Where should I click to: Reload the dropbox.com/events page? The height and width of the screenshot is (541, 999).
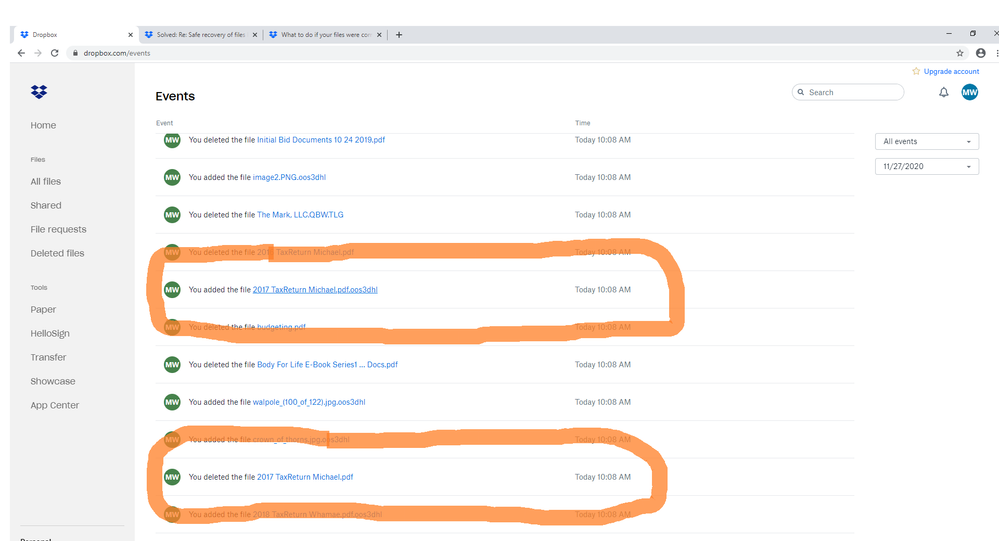pyautogui.click(x=54, y=53)
